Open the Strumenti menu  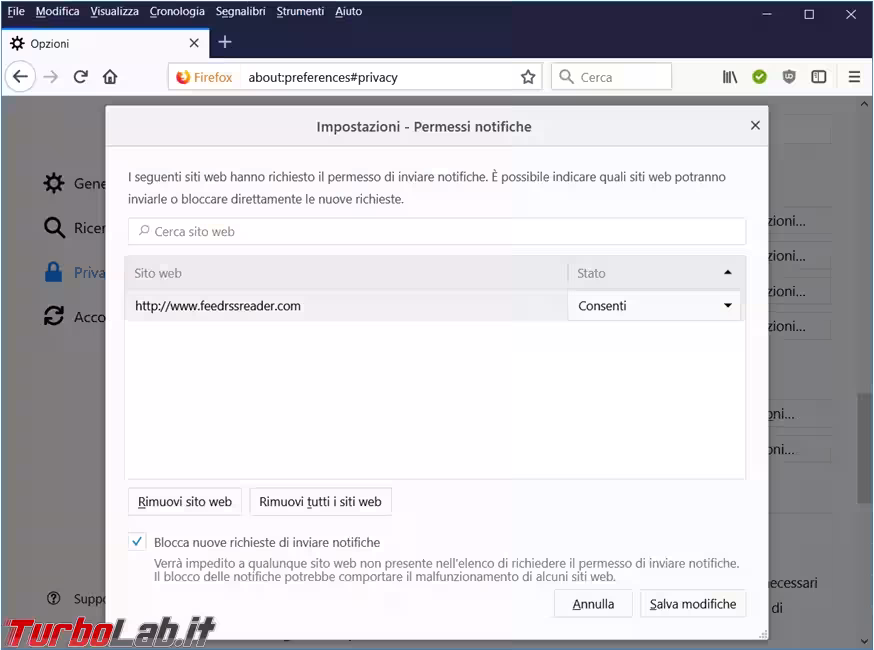click(300, 12)
